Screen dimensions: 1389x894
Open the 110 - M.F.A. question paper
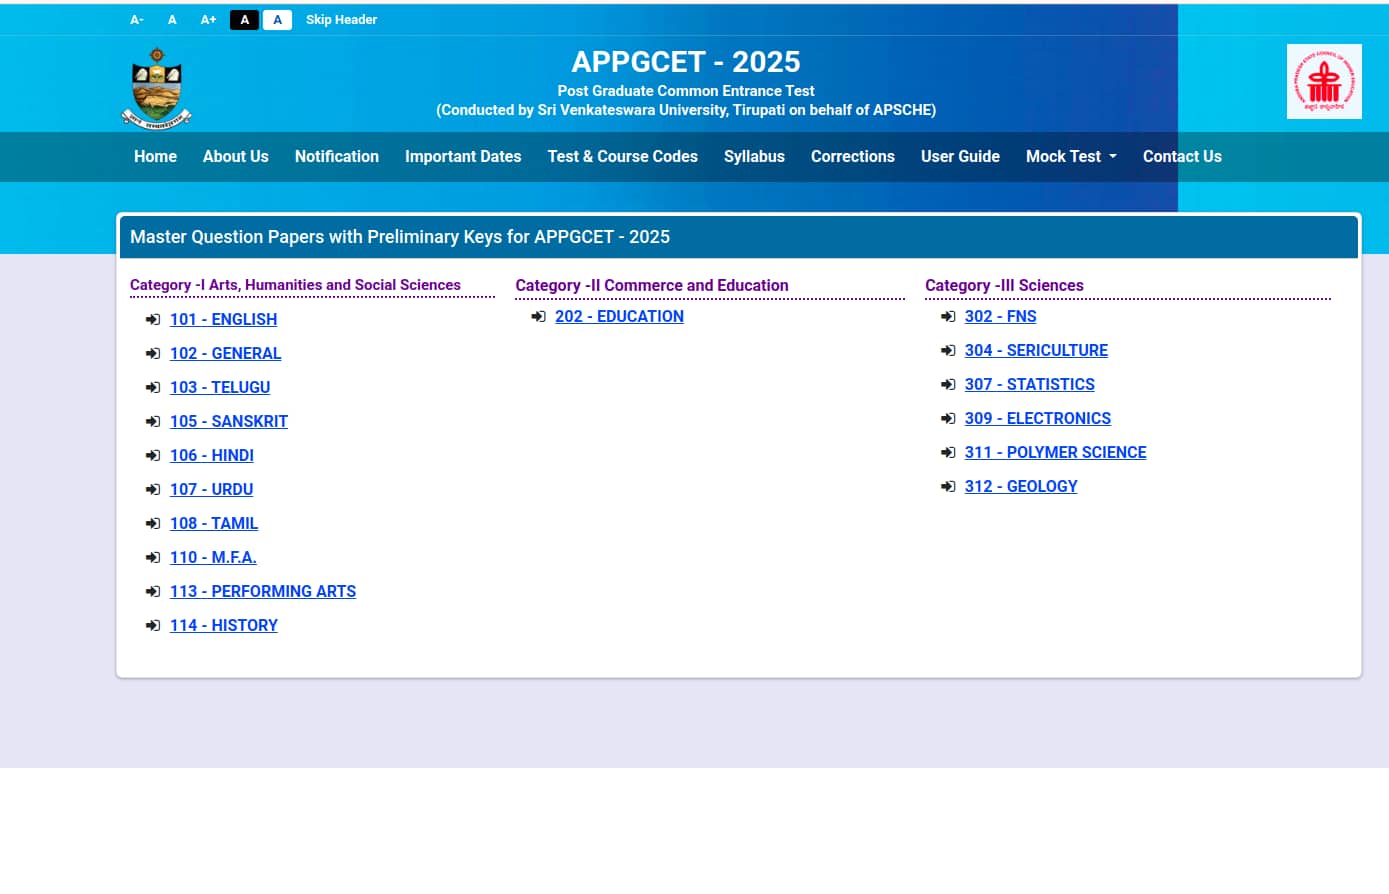pos(213,558)
